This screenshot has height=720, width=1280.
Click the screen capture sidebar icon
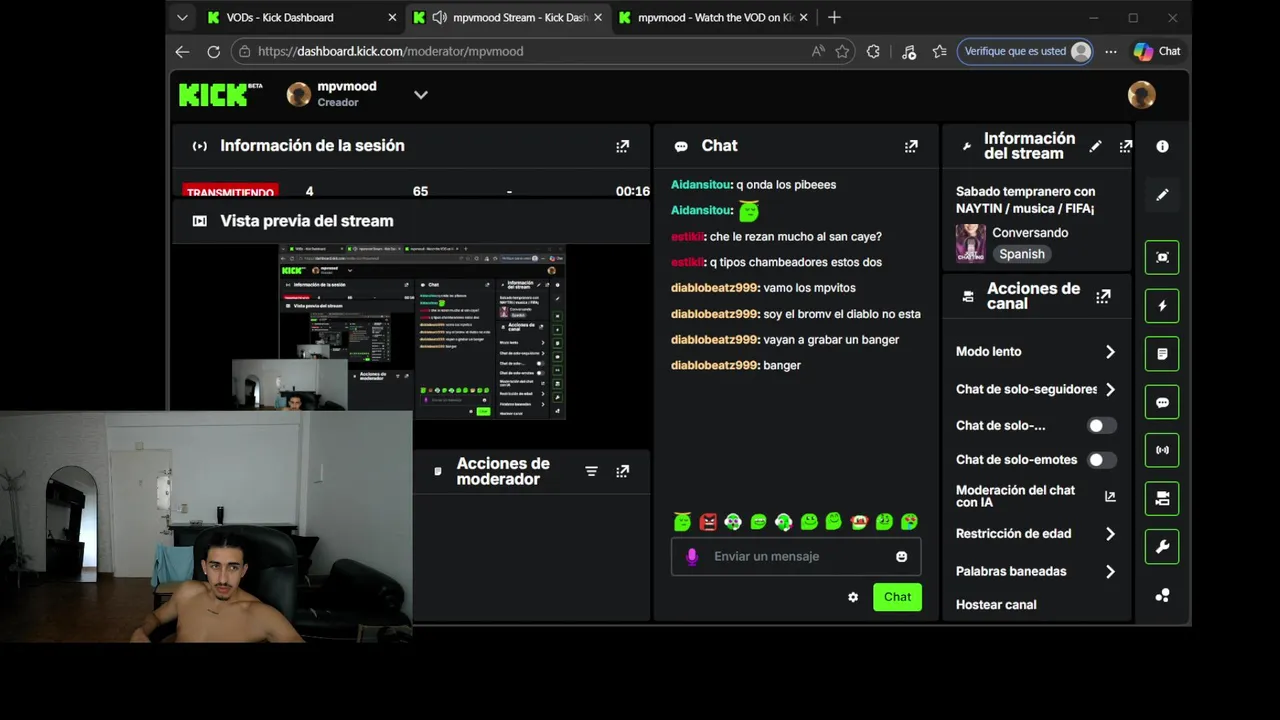click(1162, 257)
